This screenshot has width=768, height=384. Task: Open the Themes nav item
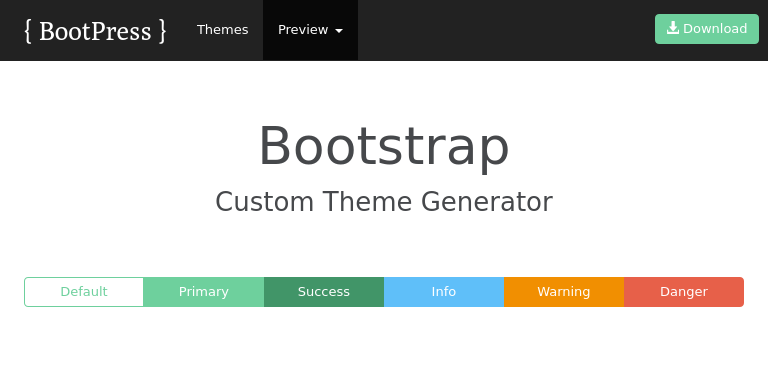(x=222, y=30)
